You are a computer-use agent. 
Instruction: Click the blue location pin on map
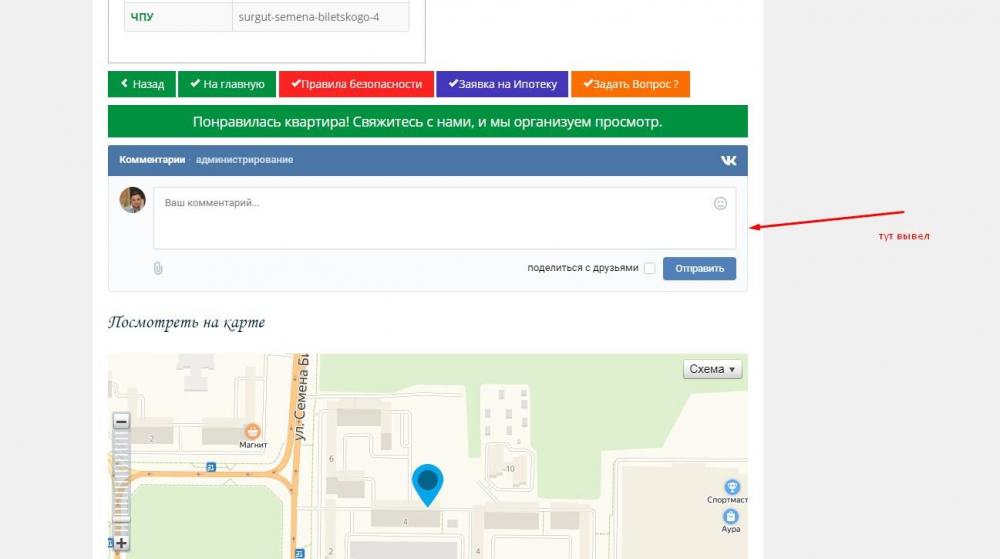tap(428, 483)
